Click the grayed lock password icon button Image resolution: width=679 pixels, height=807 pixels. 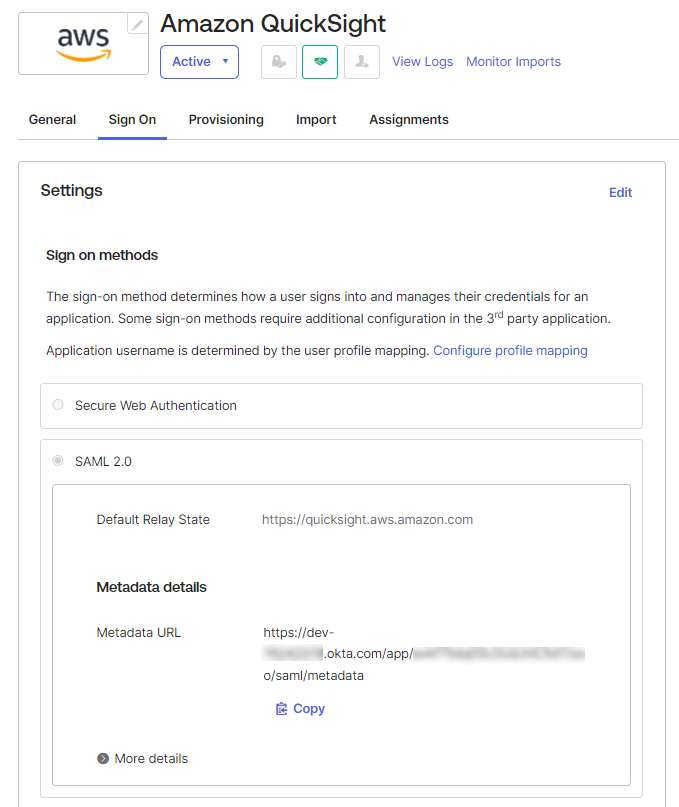tap(278, 62)
